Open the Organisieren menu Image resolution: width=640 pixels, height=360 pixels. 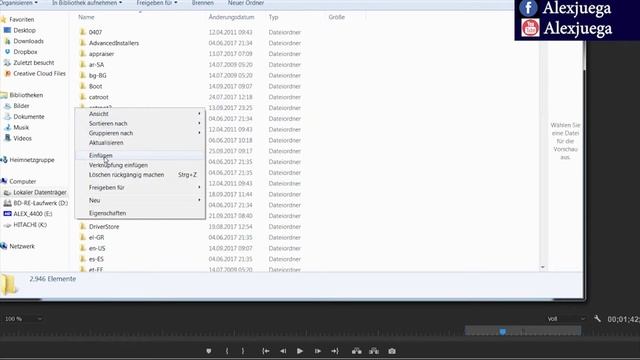coord(19,3)
